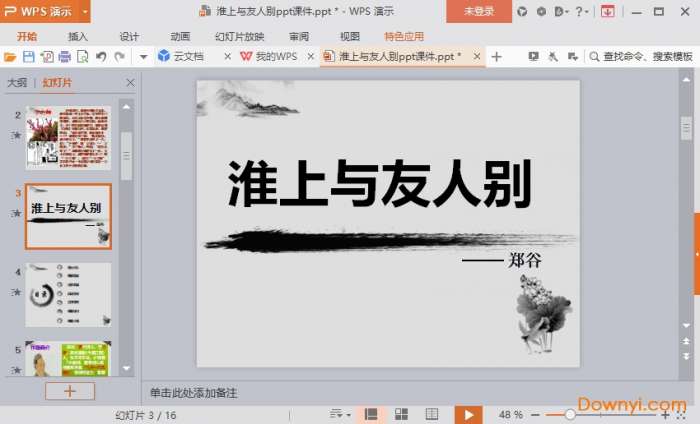Expand the WPS 演示 menu arrow
700x424 pixels.
point(84,11)
